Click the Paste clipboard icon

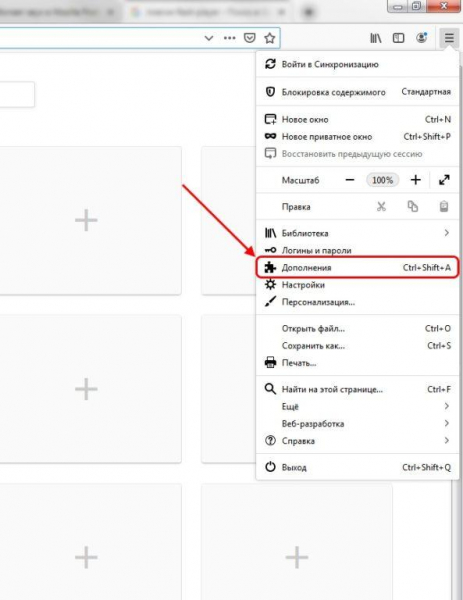point(443,207)
